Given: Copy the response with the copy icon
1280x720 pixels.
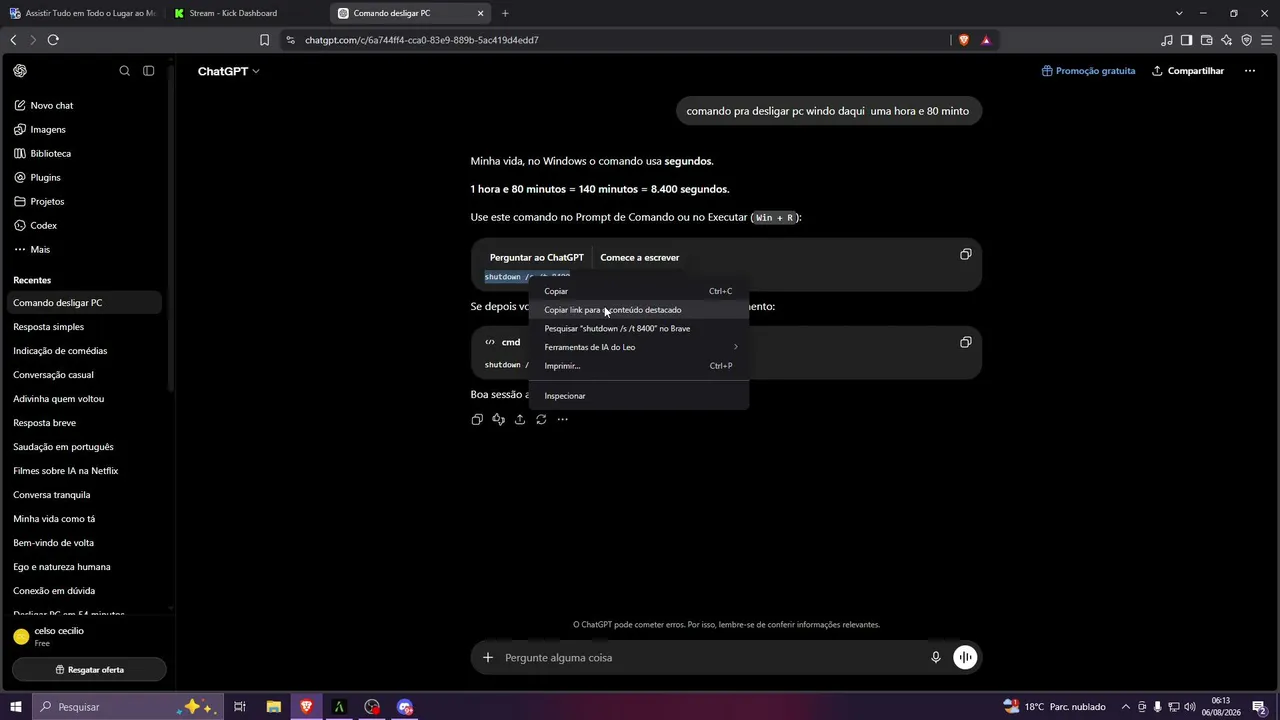Looking at the screenshot, I should [477, 419].
